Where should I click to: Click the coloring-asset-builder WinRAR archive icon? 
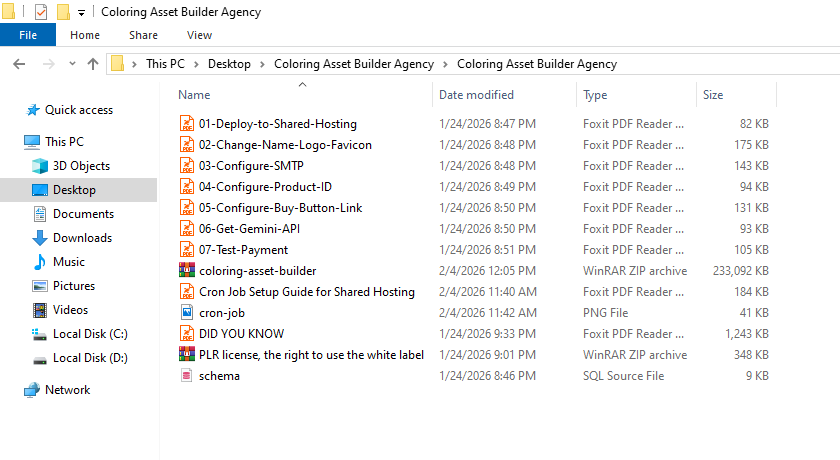click(186, 271)
